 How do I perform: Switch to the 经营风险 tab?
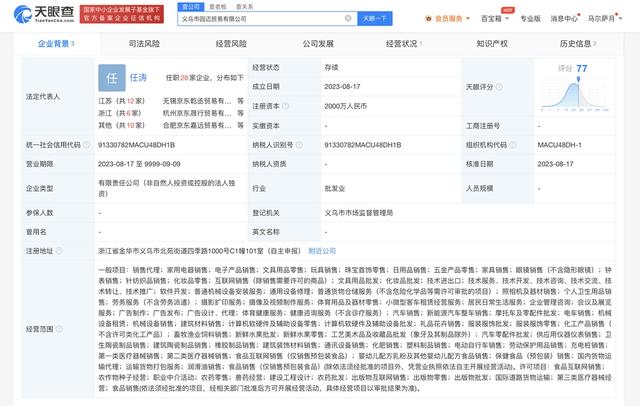pyautogui.click(x=231, y=44)
